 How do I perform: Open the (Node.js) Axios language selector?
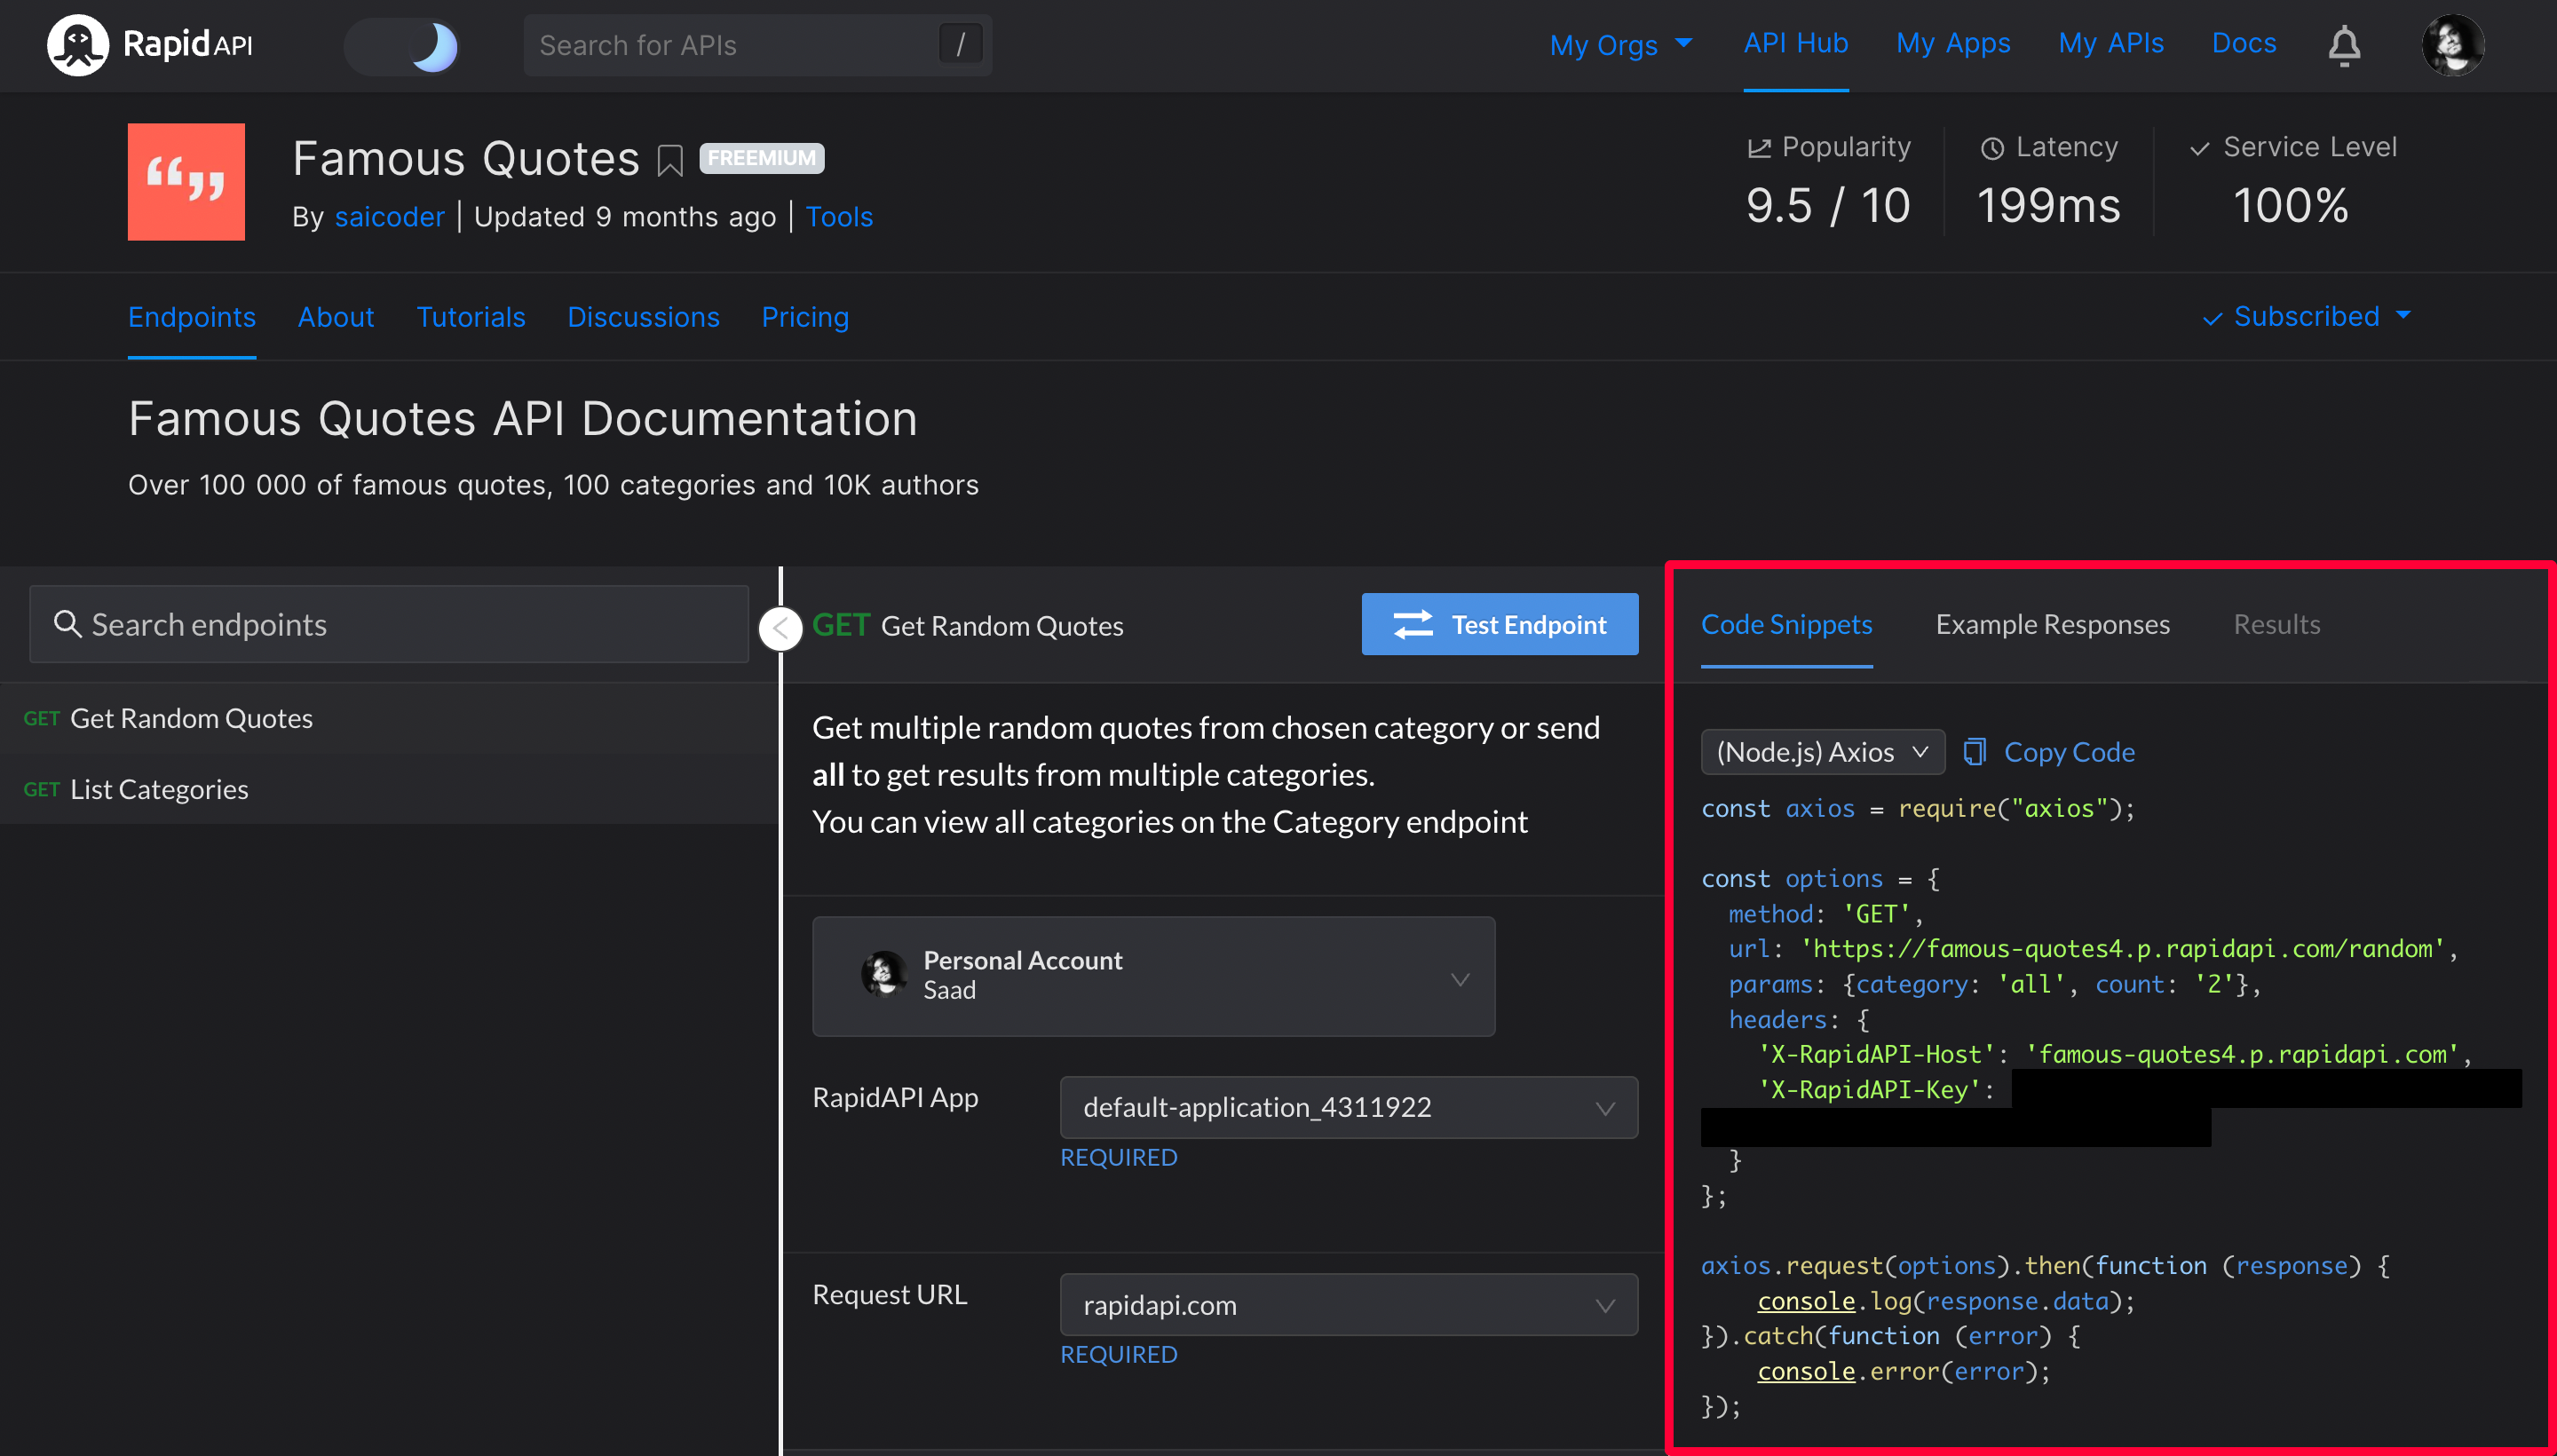pyautogui.click(x=1821, y=752)
